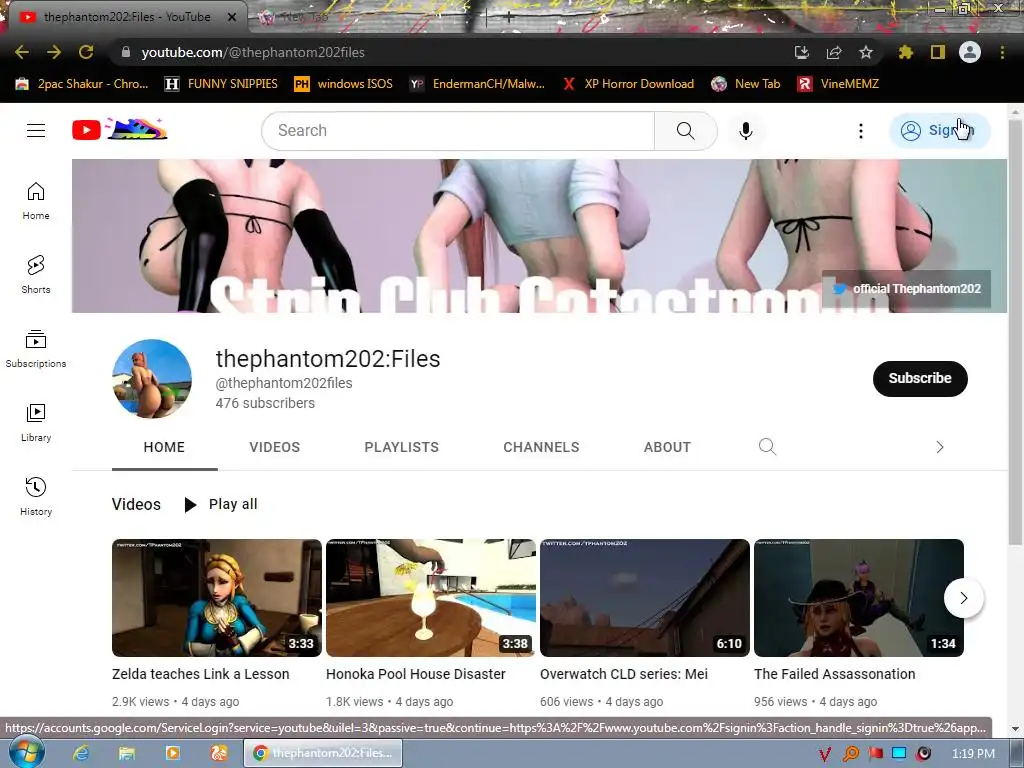Open the New Tab bookmark in bookmarks bar

click(x=746, y=84)
